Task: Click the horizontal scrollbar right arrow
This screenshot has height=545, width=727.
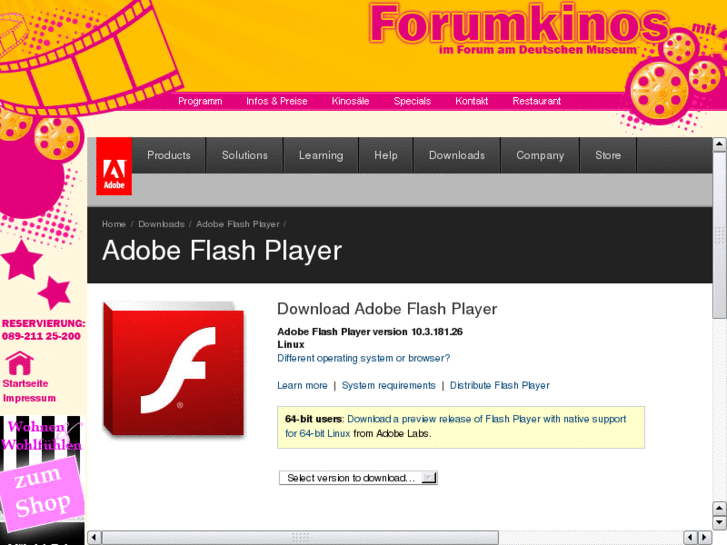Action: [x=705, y=537]
